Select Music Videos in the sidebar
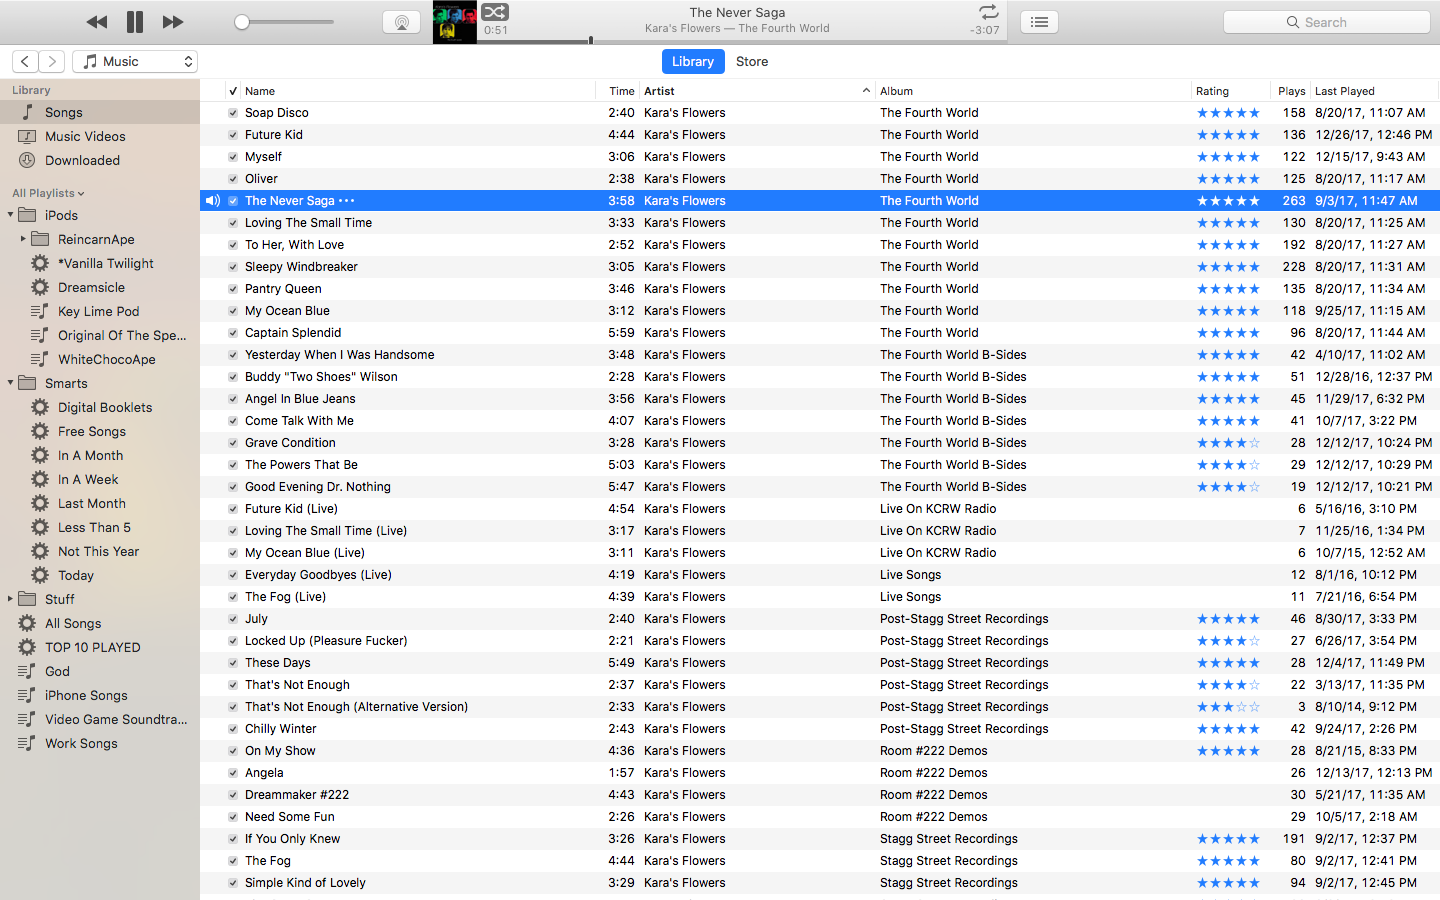The height and width of the screenshot is (900, 1440). coord(100,136)
